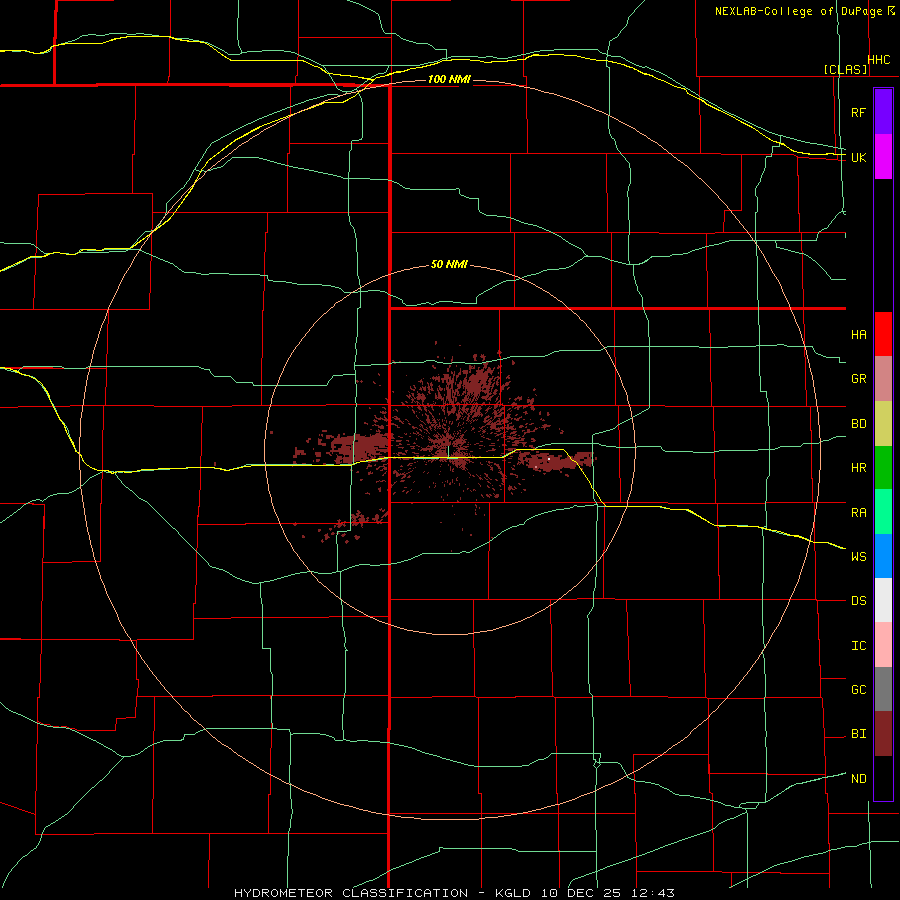Viewport: 900px width, 900px height.
Task: Click the KGLD radar site identifier
Action: pos(511,893)
